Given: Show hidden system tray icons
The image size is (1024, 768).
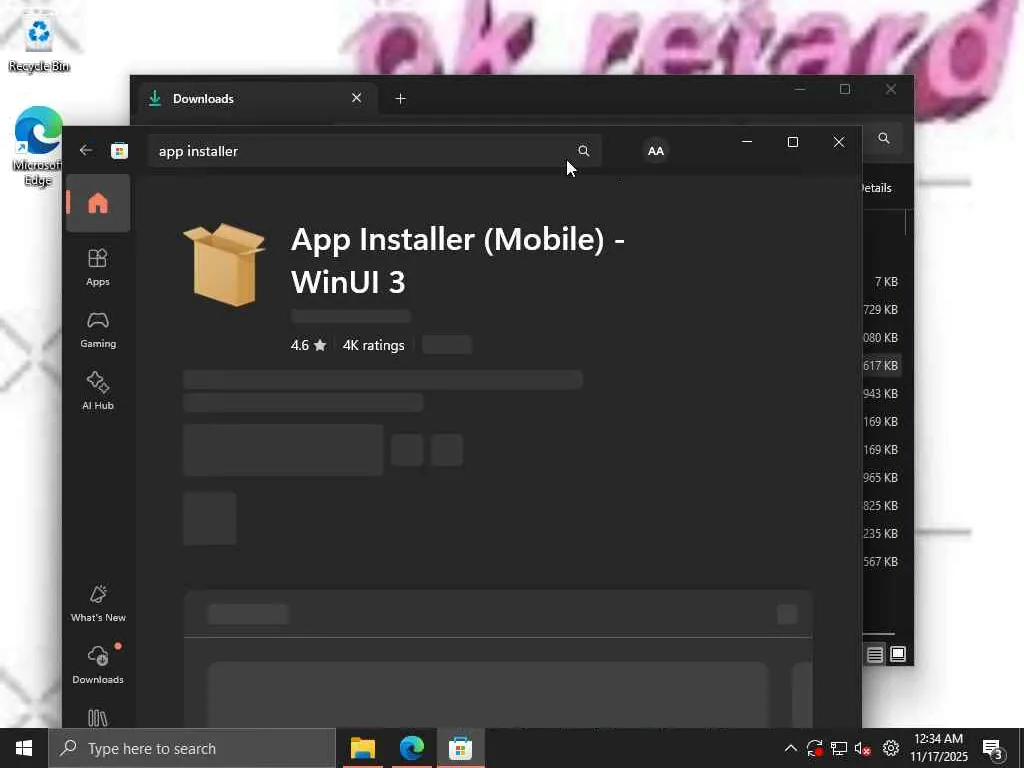Looking at the screenshot, I should [790, 748].
